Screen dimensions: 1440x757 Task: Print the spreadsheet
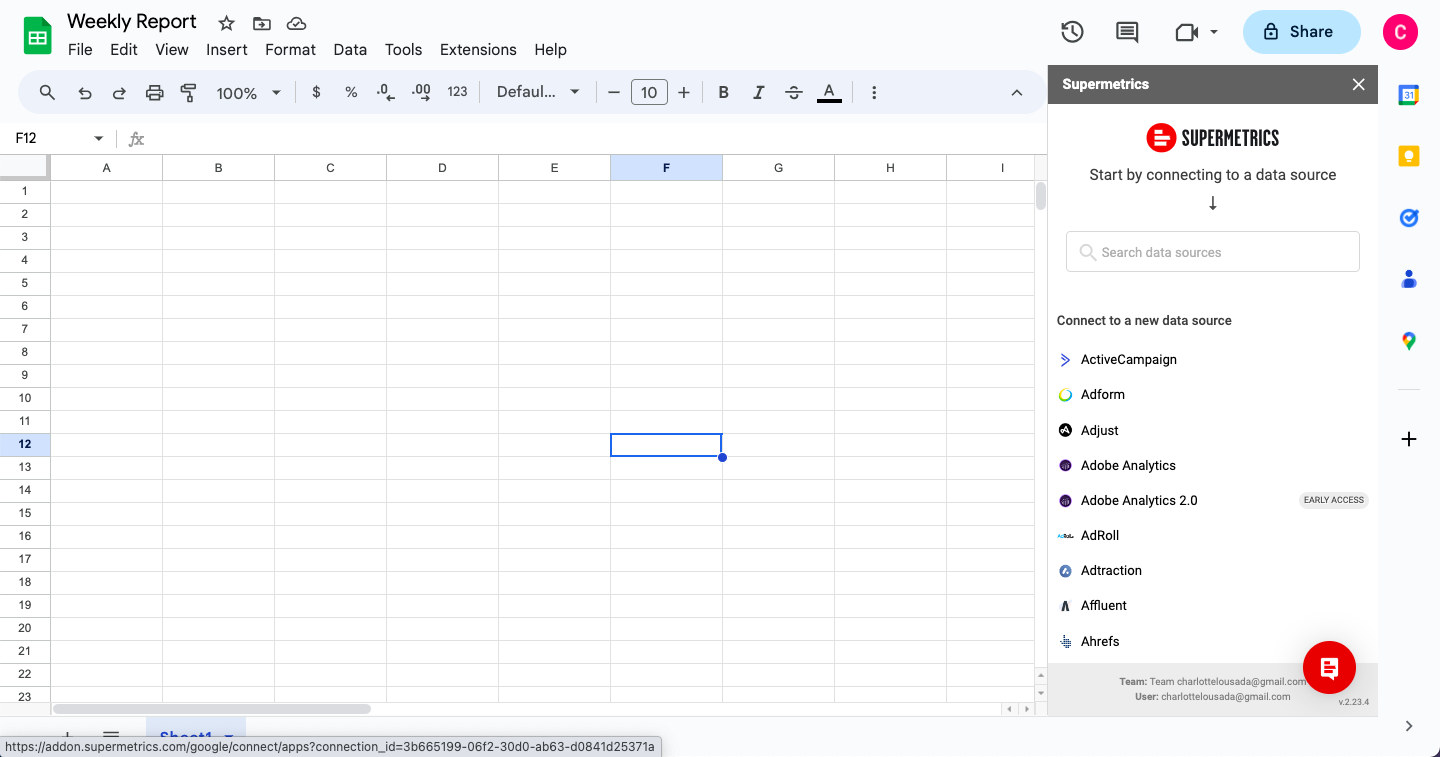(154, 92)
